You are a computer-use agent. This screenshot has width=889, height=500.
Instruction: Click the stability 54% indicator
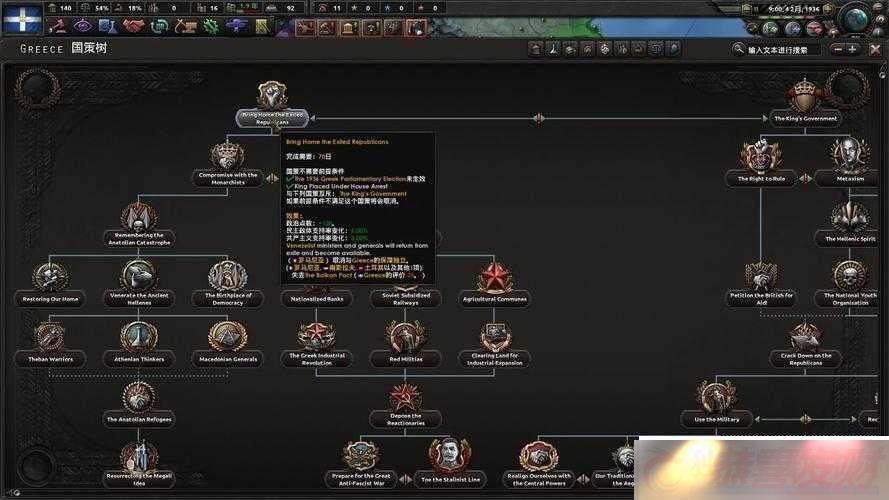(95, 8)
